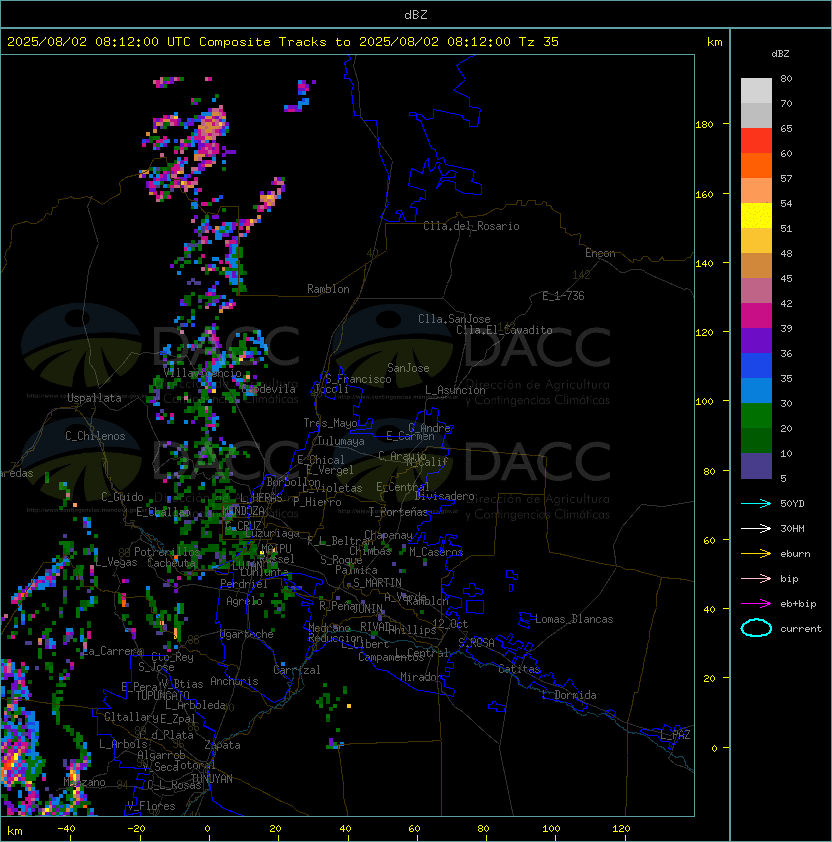
Task: Pick the light gray 70-80 dBZ swatch
Action: (756, 91)
